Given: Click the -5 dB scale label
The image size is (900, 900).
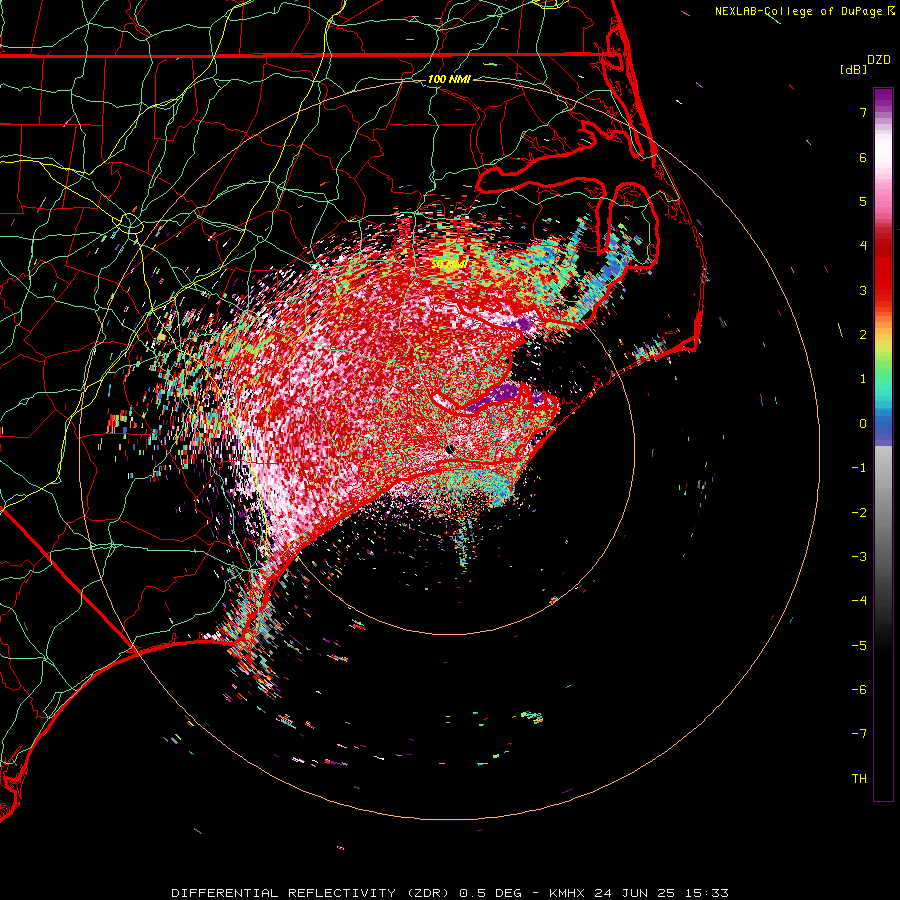Looking at the screenshot, I should tap(859, 646).
